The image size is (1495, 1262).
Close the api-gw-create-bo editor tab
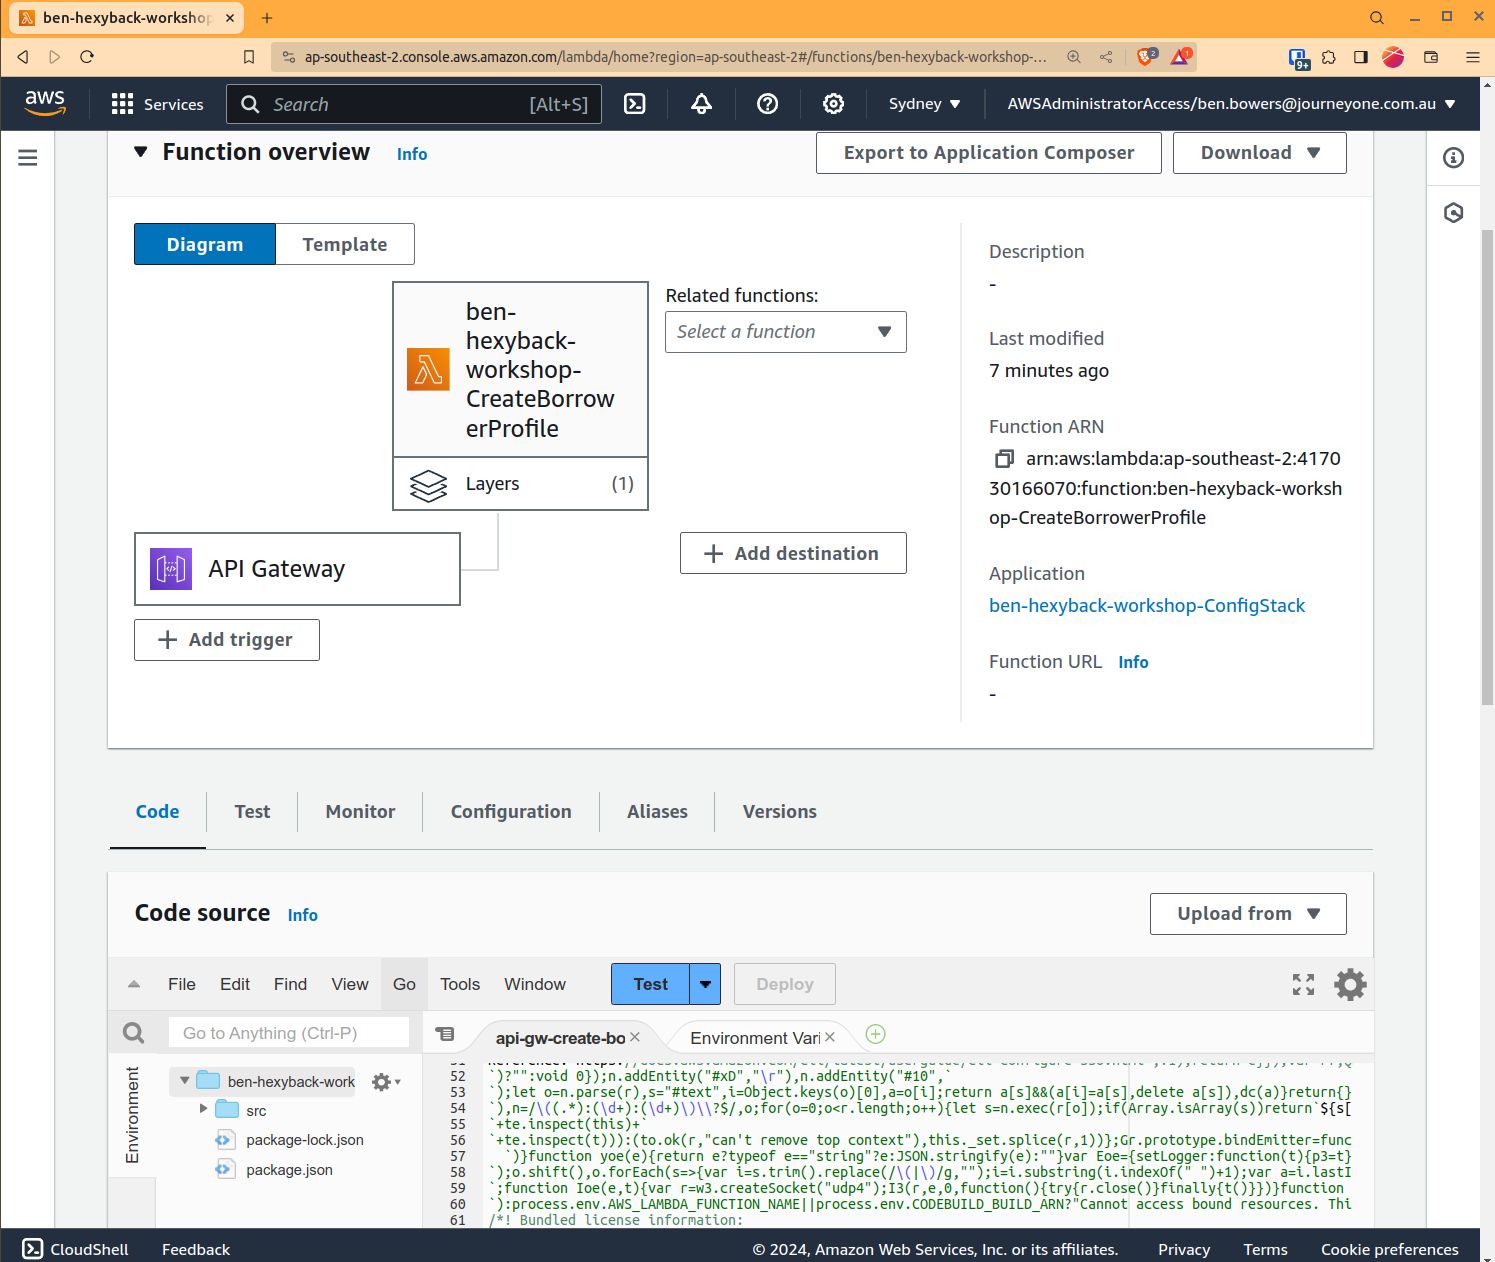tap(635, 1038)
